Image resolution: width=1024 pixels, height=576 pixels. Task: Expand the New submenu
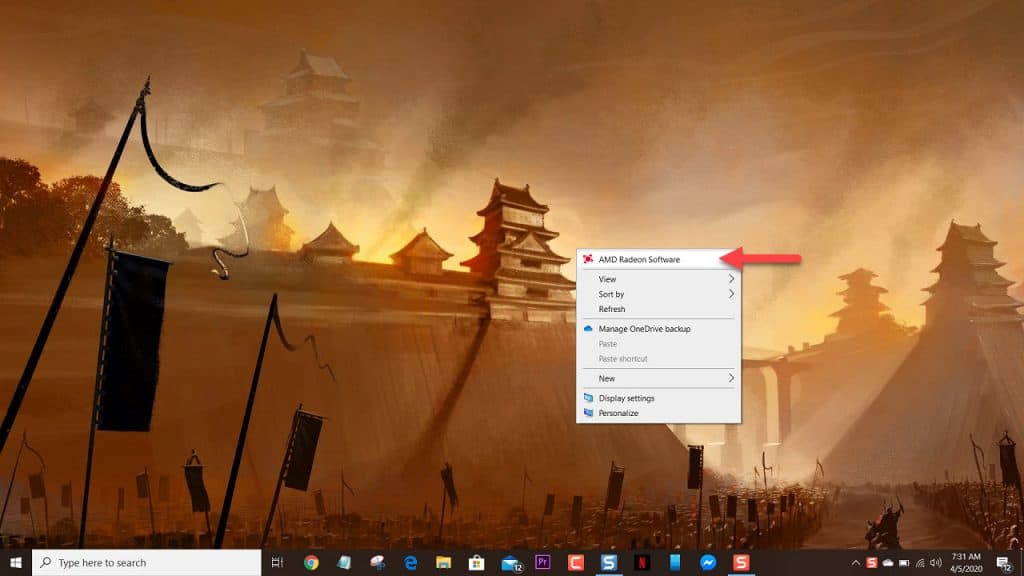tap(640, 378)
